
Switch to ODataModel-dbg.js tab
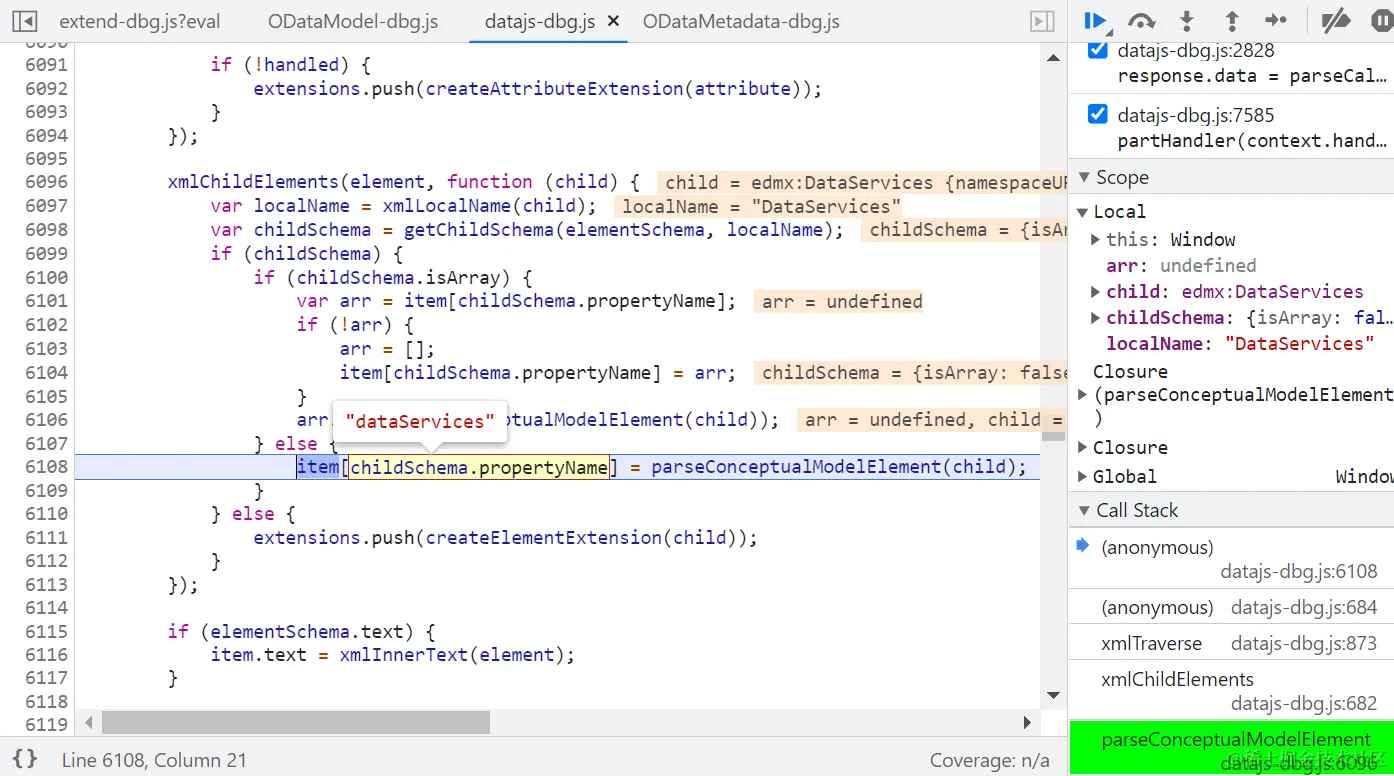click(x=353, y=21)
